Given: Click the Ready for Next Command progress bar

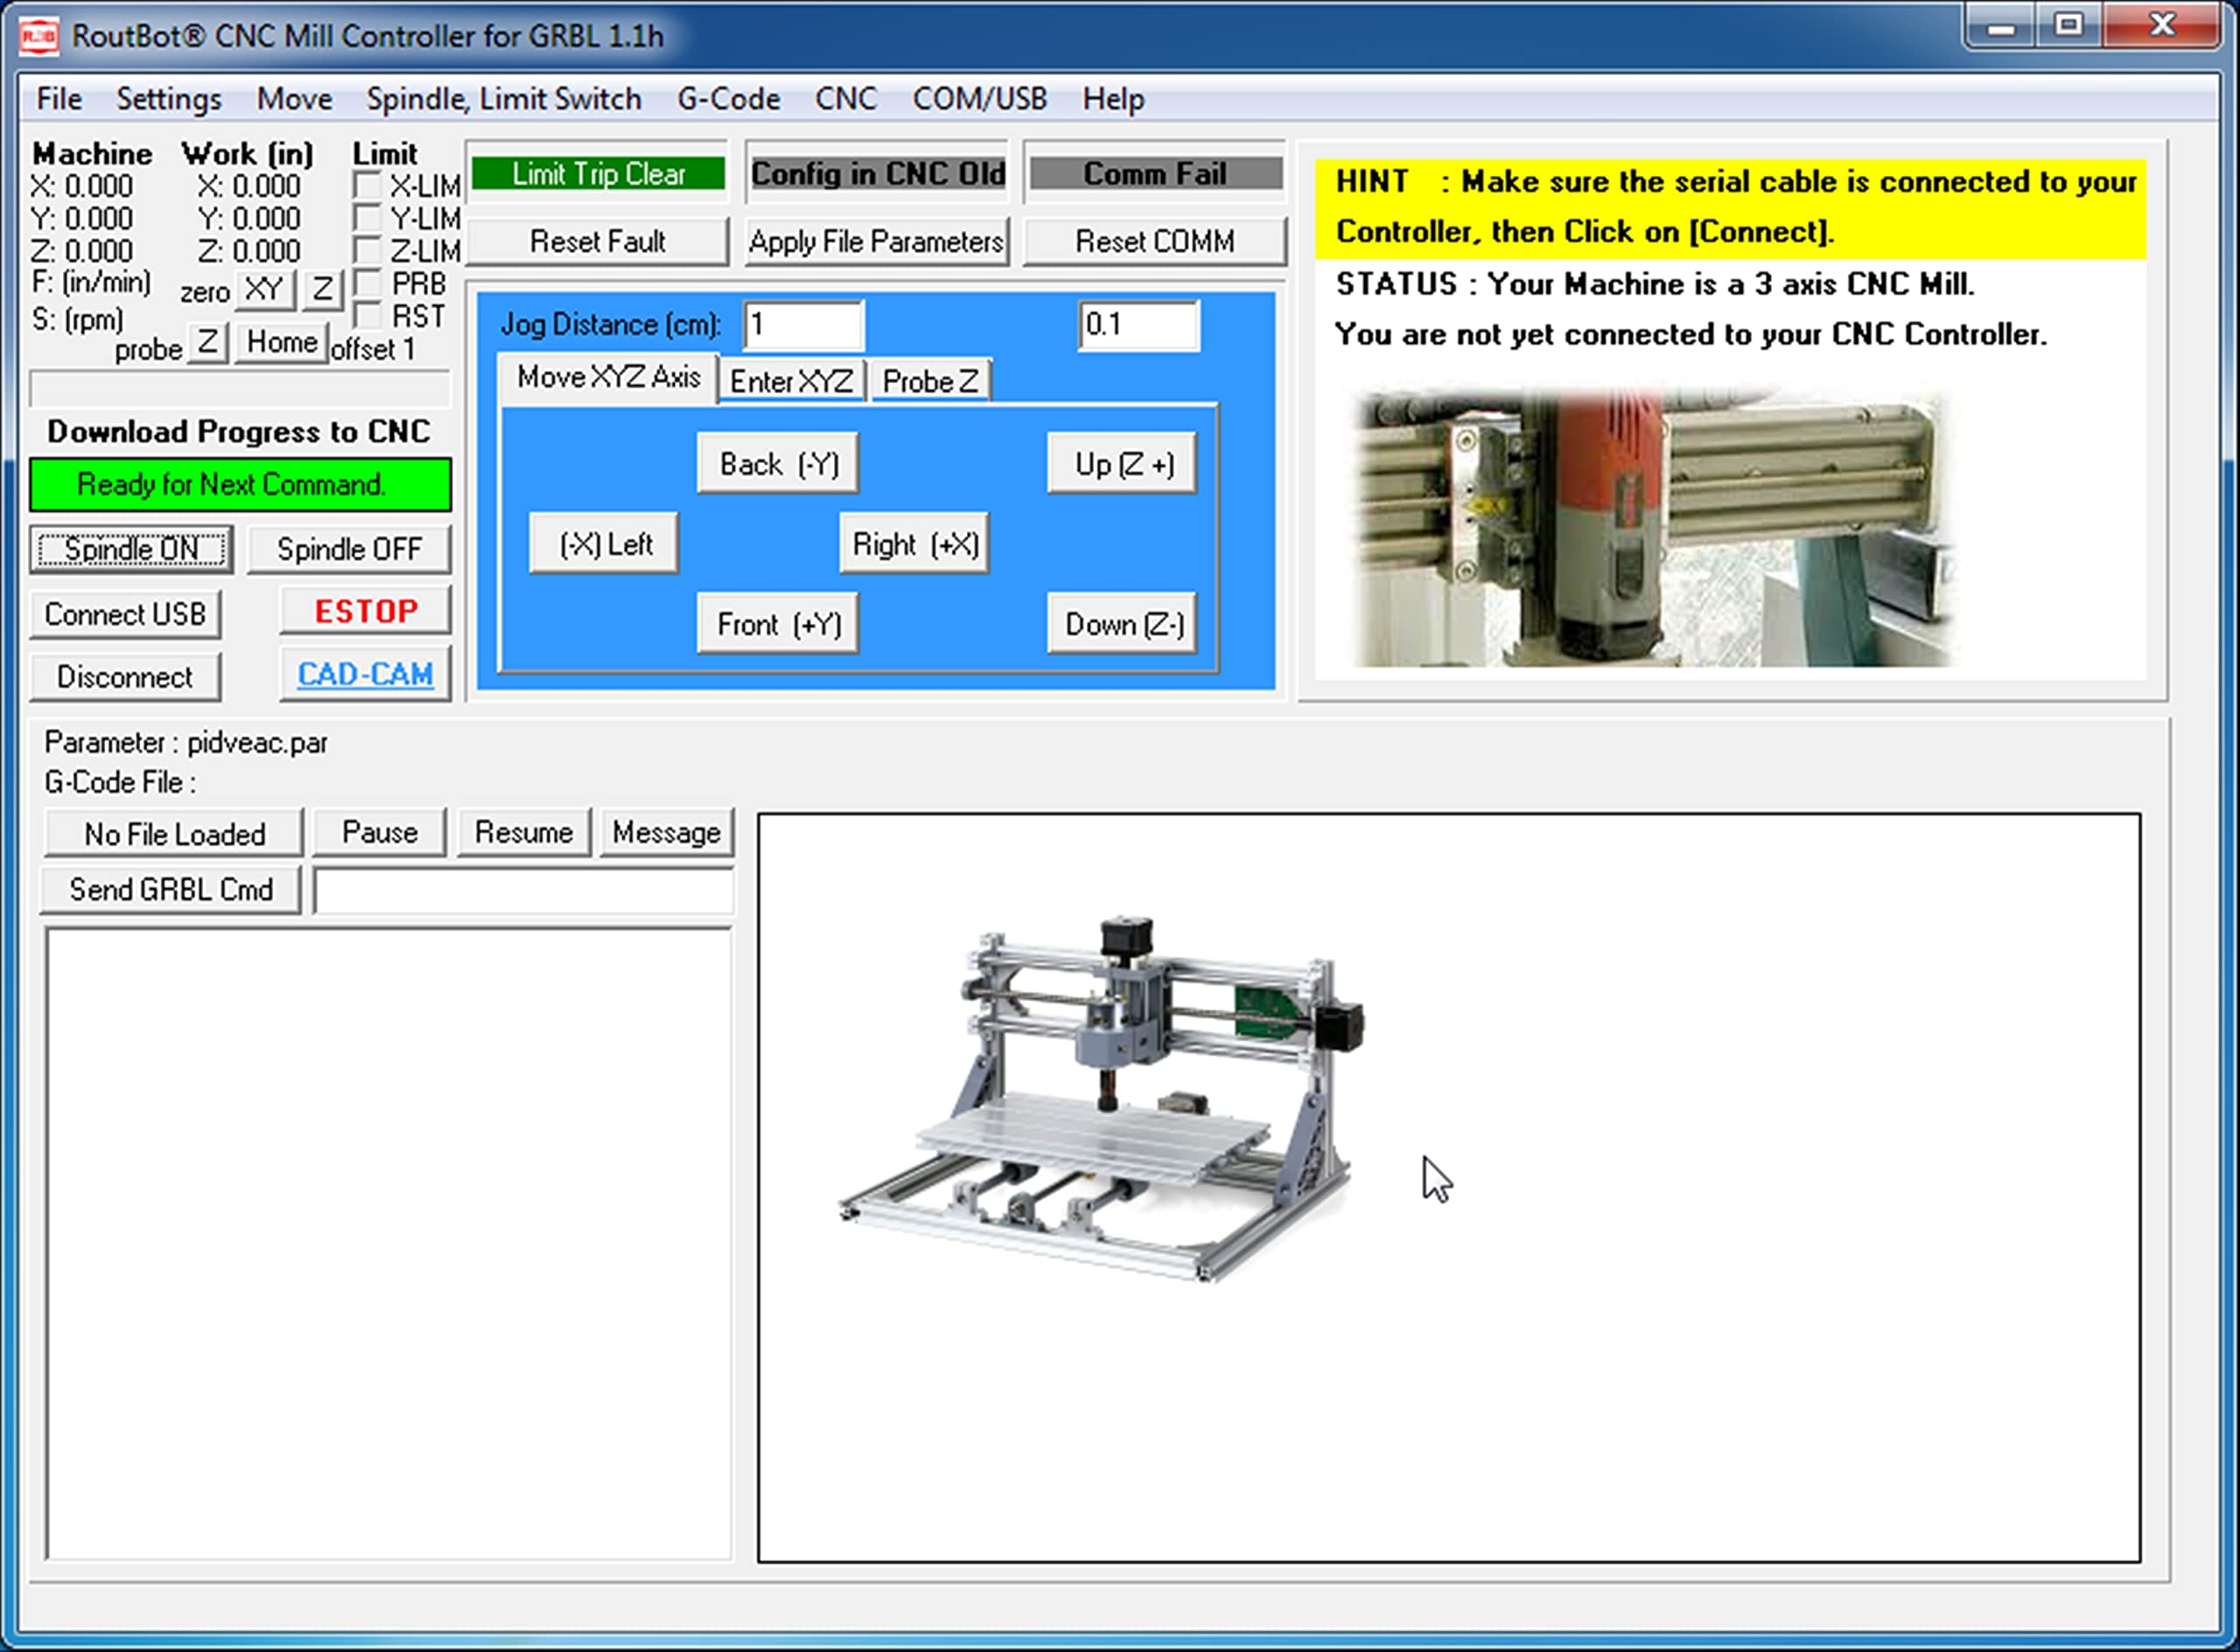Looking at the screenshot, I should [240, 485].
